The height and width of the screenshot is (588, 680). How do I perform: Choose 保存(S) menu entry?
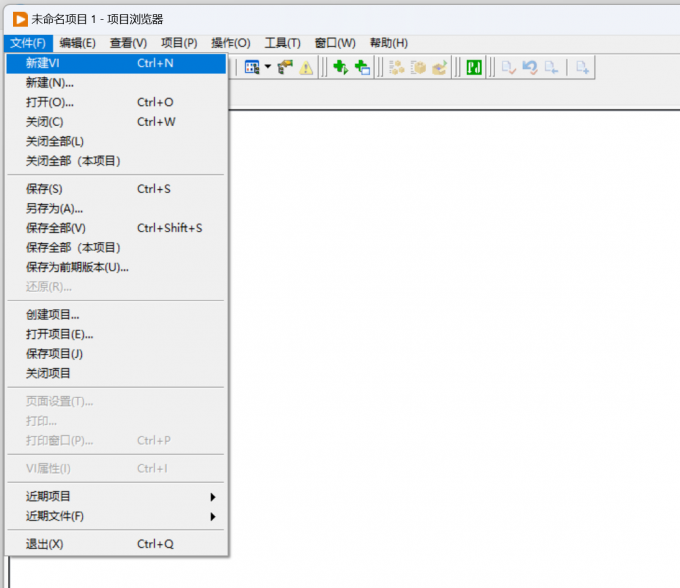click(x=116, y=189)
